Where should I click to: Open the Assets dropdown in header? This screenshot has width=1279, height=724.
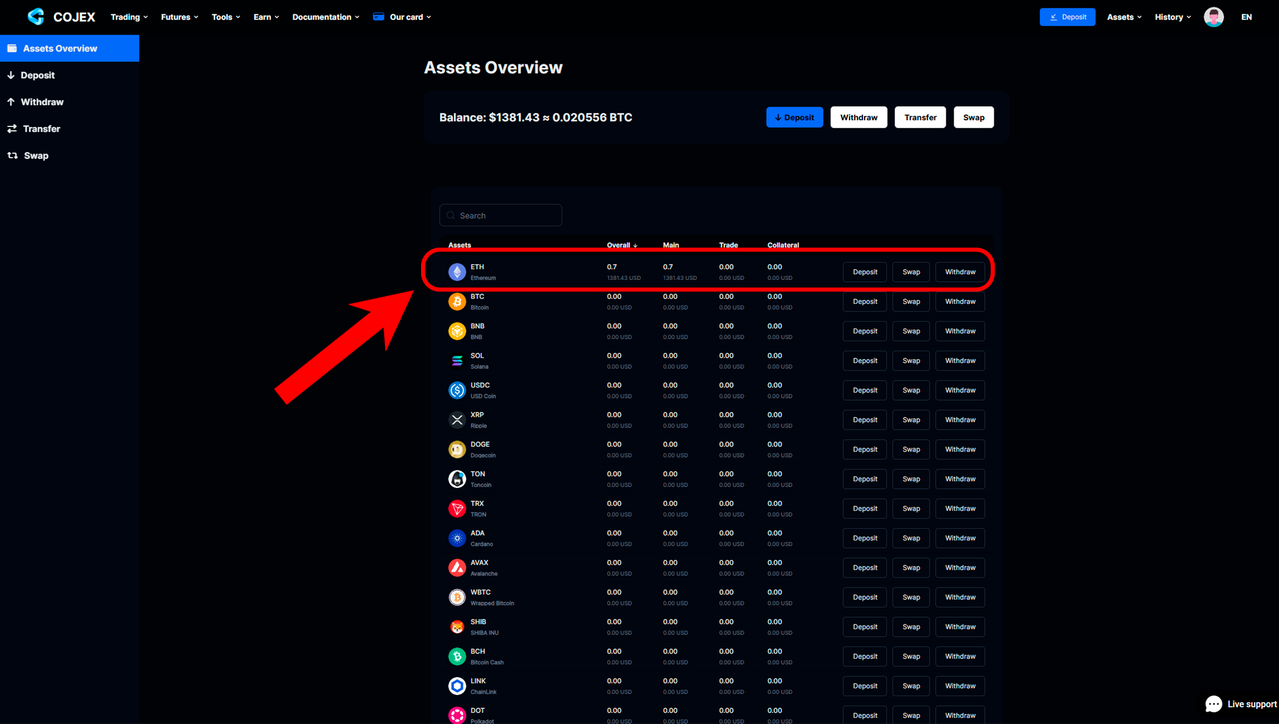tap(1124, 17)
